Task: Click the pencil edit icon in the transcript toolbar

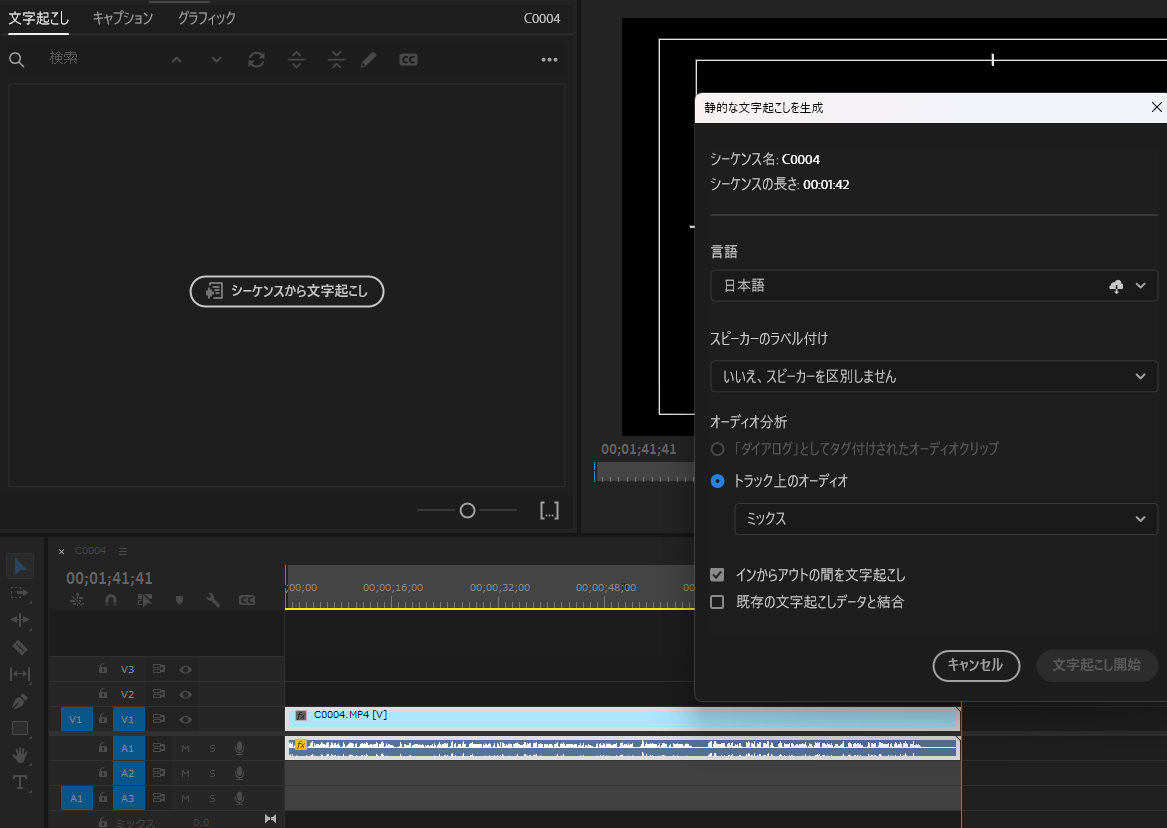Action: (x=368, y=59)
